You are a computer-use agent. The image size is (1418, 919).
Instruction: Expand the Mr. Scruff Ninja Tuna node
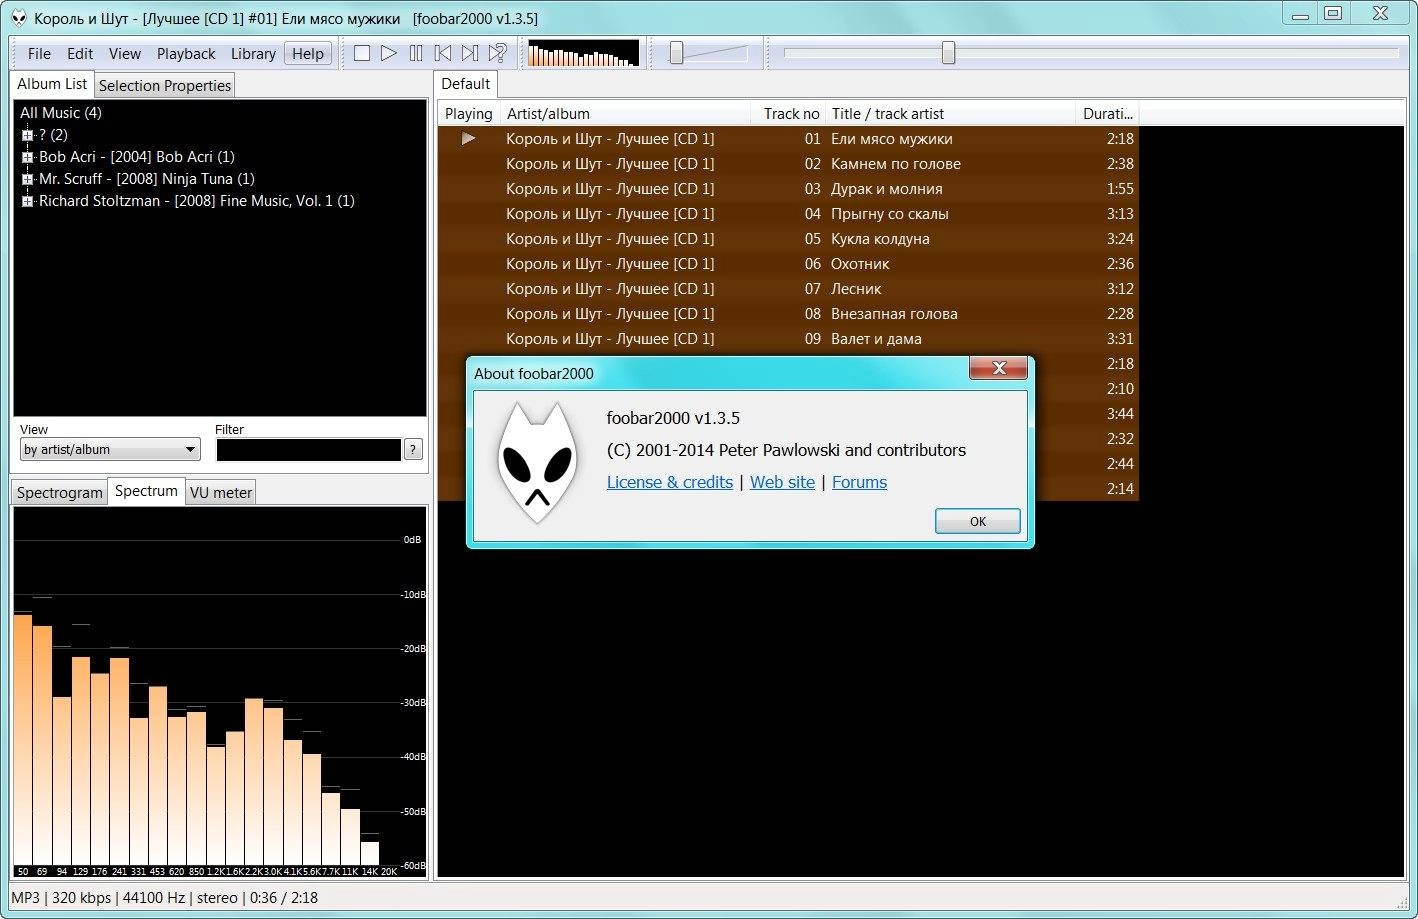(27, 179)
